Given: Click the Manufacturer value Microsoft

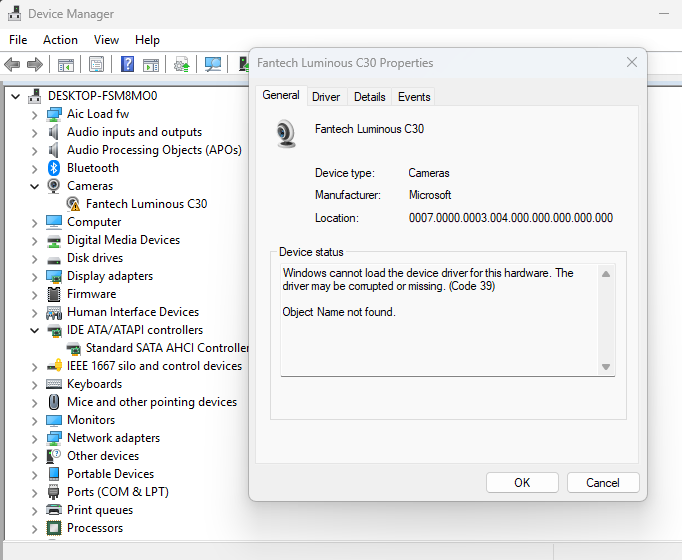Looking at the screenshot, I should (x=430, y=195).
